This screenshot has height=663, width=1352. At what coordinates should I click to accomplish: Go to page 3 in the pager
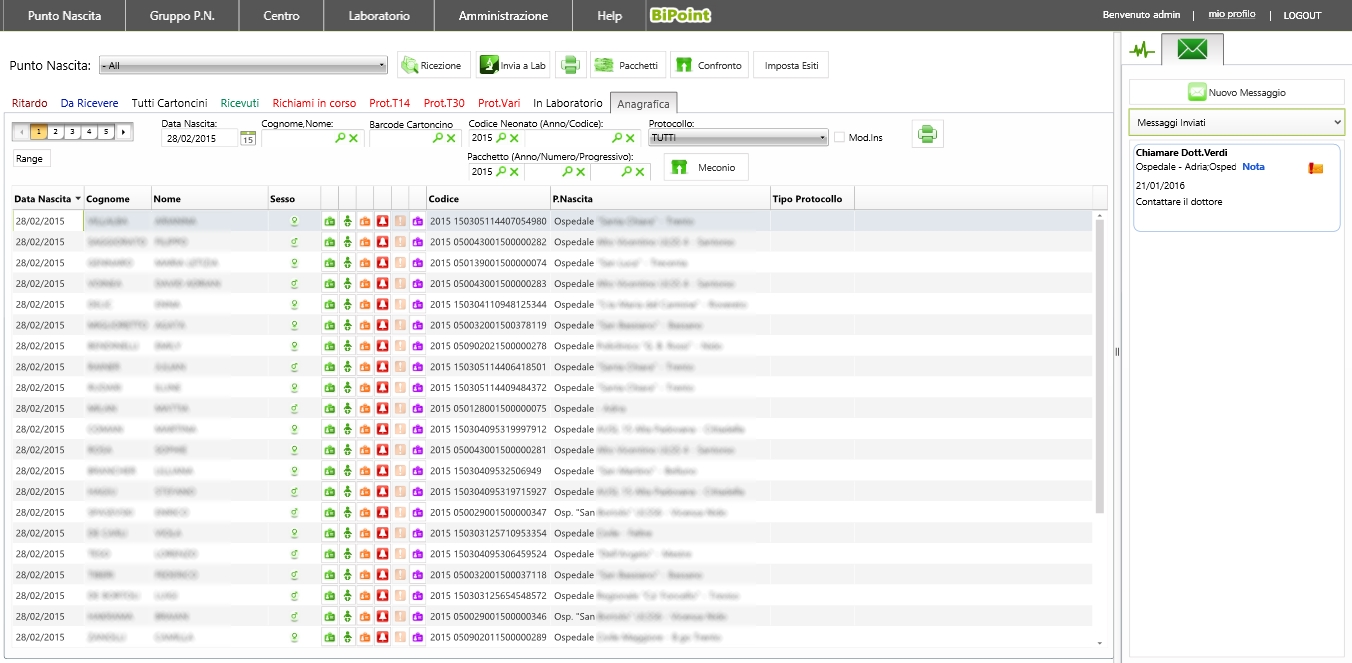(x=72, y=131)
